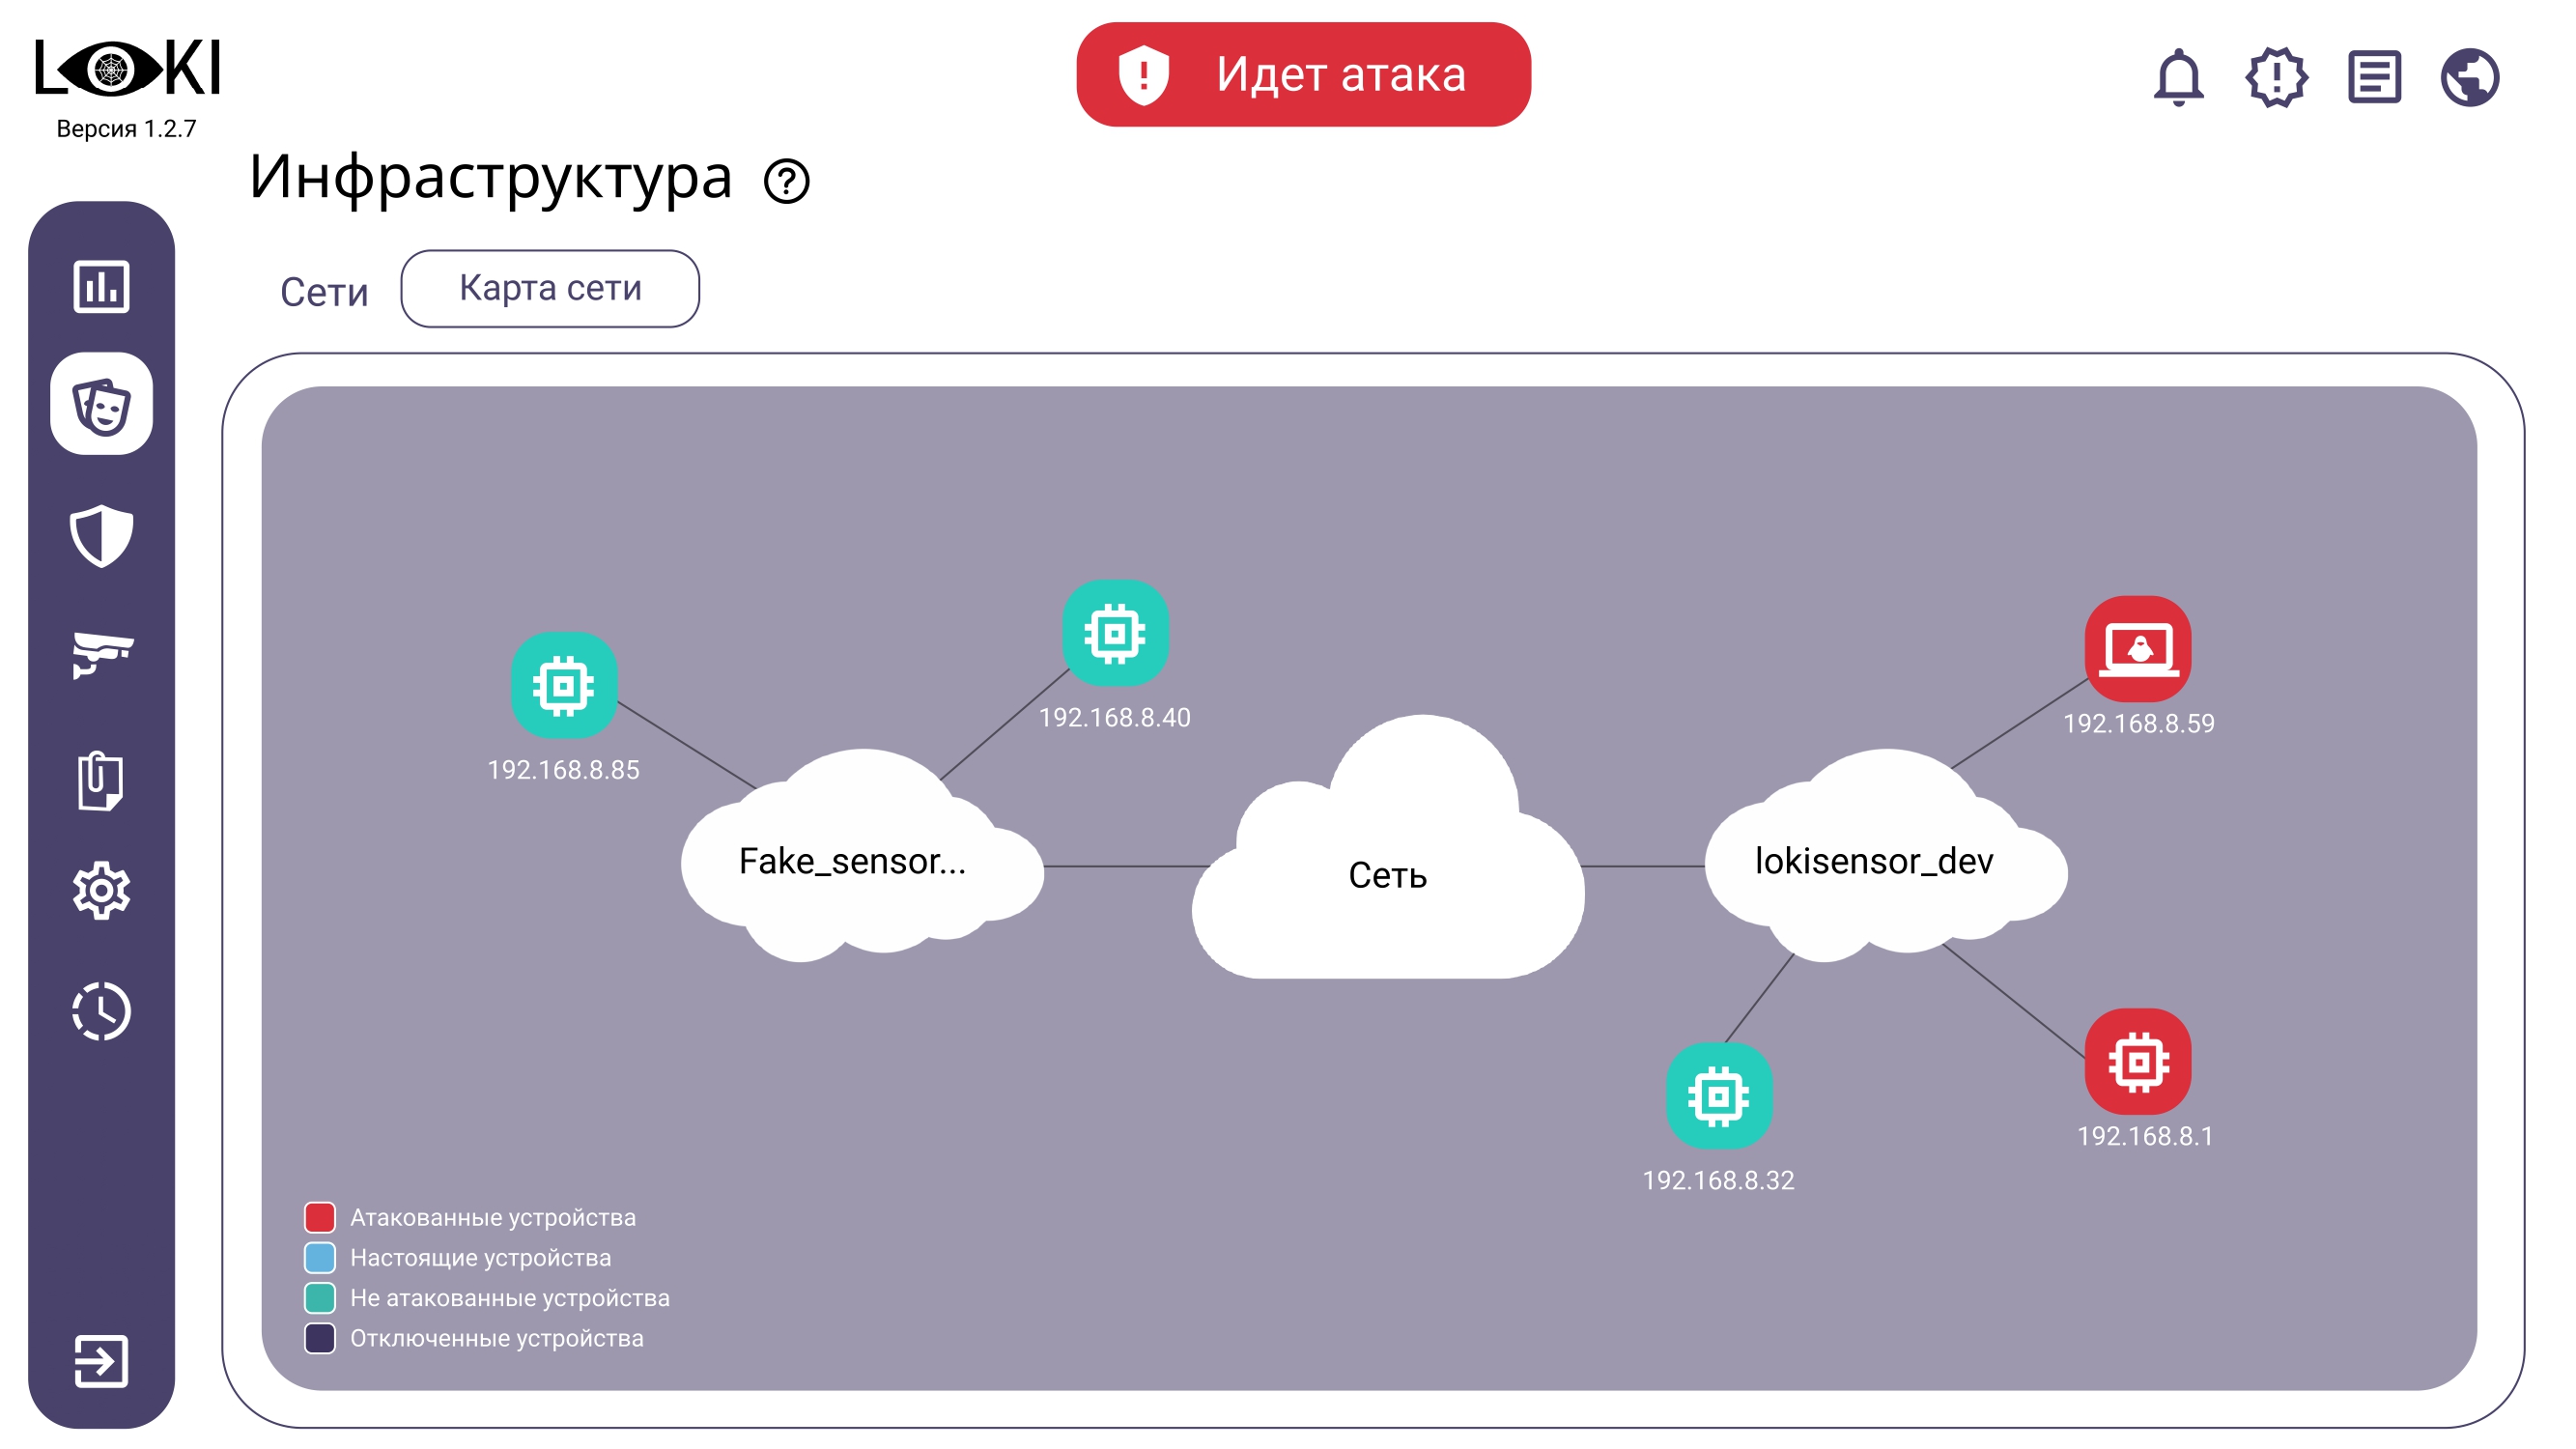Open the dashboard statistics sidebar icon
The image size is (2576, 1449).
point(101,288)
